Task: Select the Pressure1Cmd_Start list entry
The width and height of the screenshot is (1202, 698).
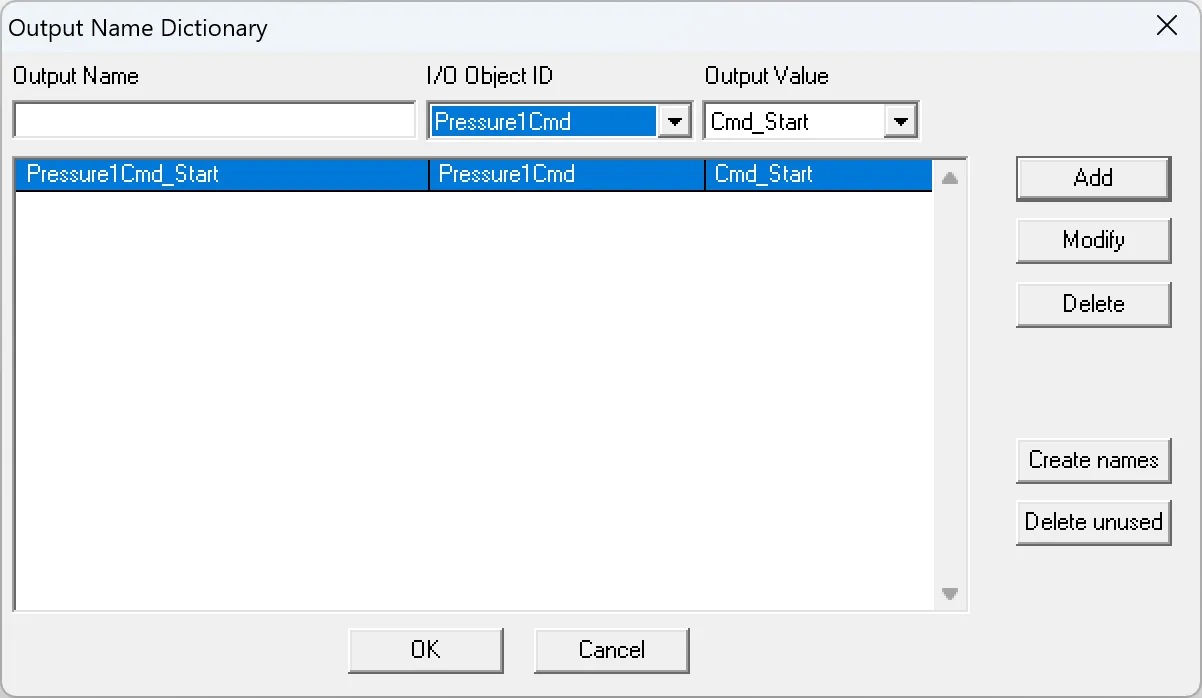Action: (x=220, y=174)
